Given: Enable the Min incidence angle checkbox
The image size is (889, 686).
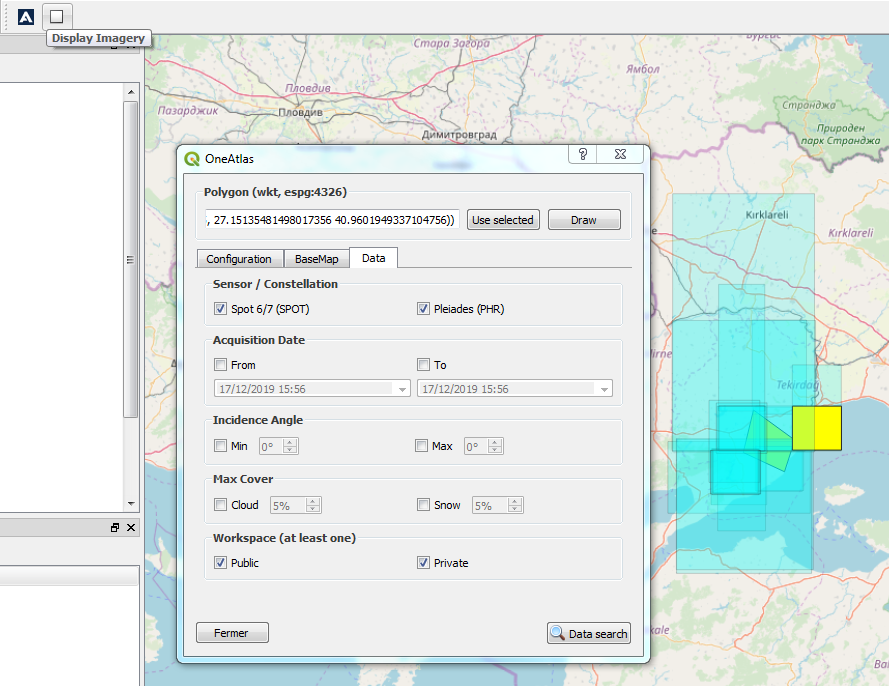Looking at the screenshot, I should 221,446.
